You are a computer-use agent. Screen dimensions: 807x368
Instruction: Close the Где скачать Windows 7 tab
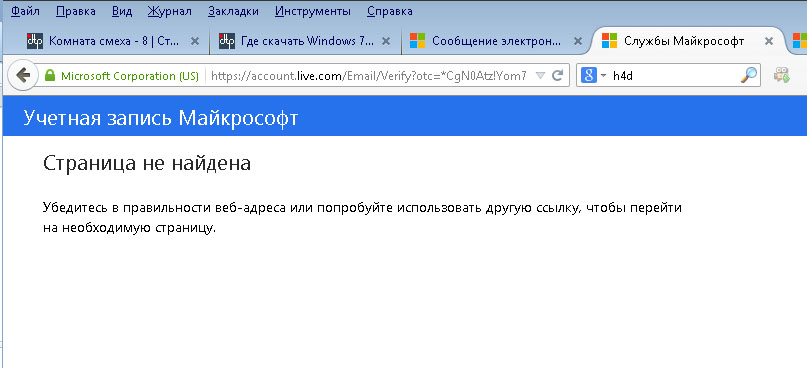click(387, 41)
